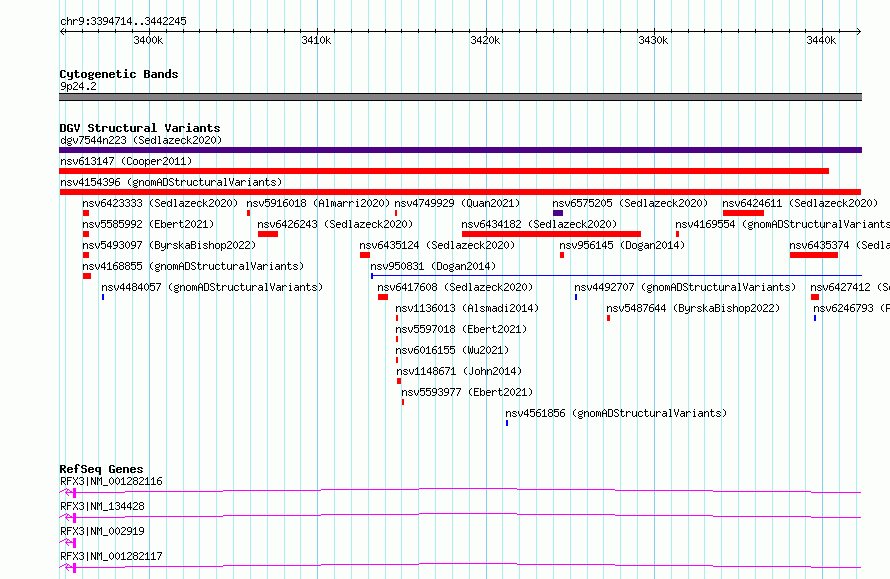Open nsv6016155 (Wu2021) variant

click(x=452, y=350)
